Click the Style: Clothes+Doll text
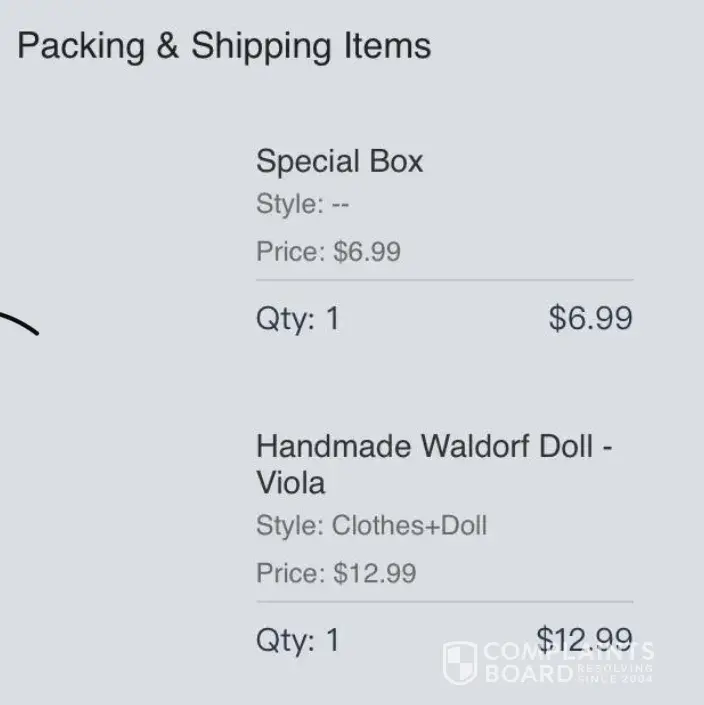The image size is (704, 705). pyautogui.click(x=371, y=525)
